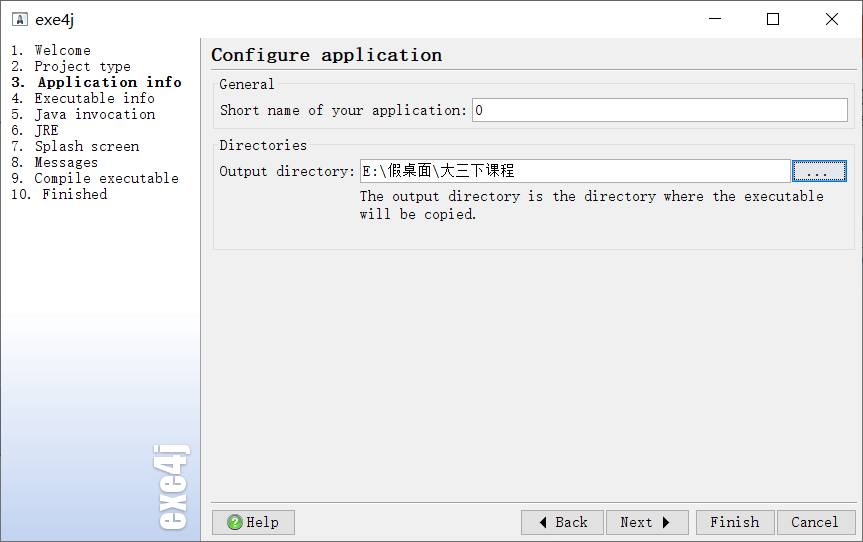Screen dimensions: 863x542
Task: Click the exe4j app icon in title bar
Action: click(20, 20)
